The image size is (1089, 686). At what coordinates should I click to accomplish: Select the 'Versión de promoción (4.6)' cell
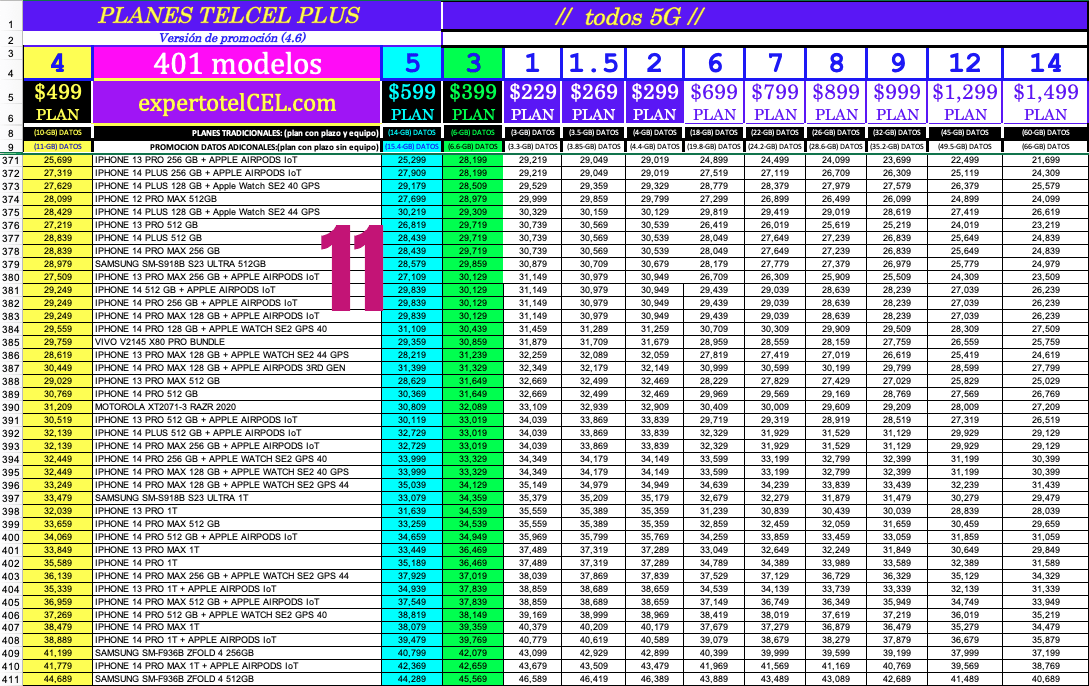pos(232,38)
